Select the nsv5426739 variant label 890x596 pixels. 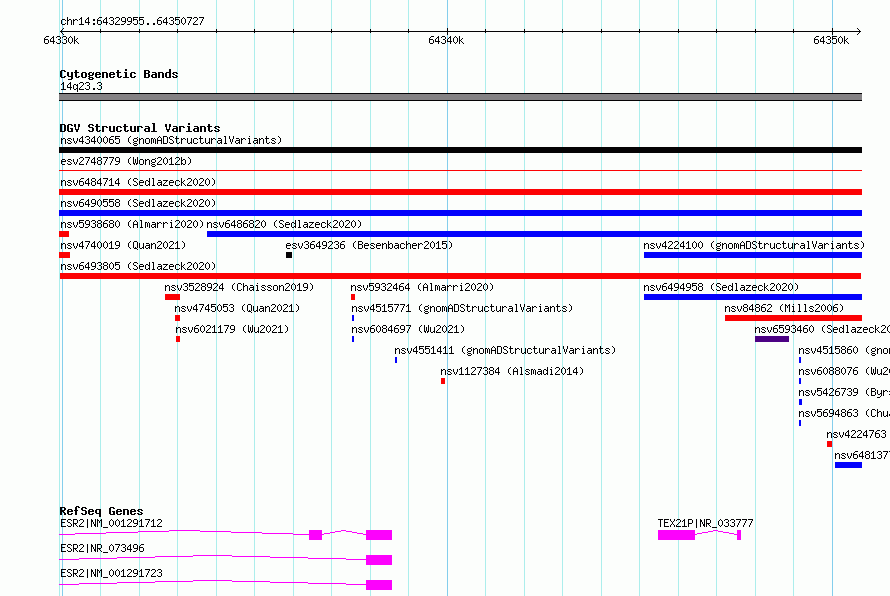tap(844, 392)
